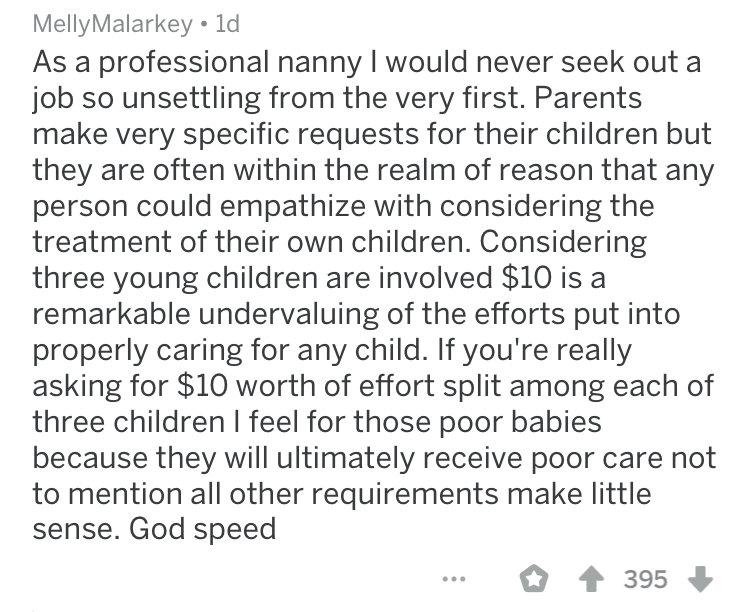Click the words 'God speed'
The image size is (750, 612).
(x=202, y=530)
